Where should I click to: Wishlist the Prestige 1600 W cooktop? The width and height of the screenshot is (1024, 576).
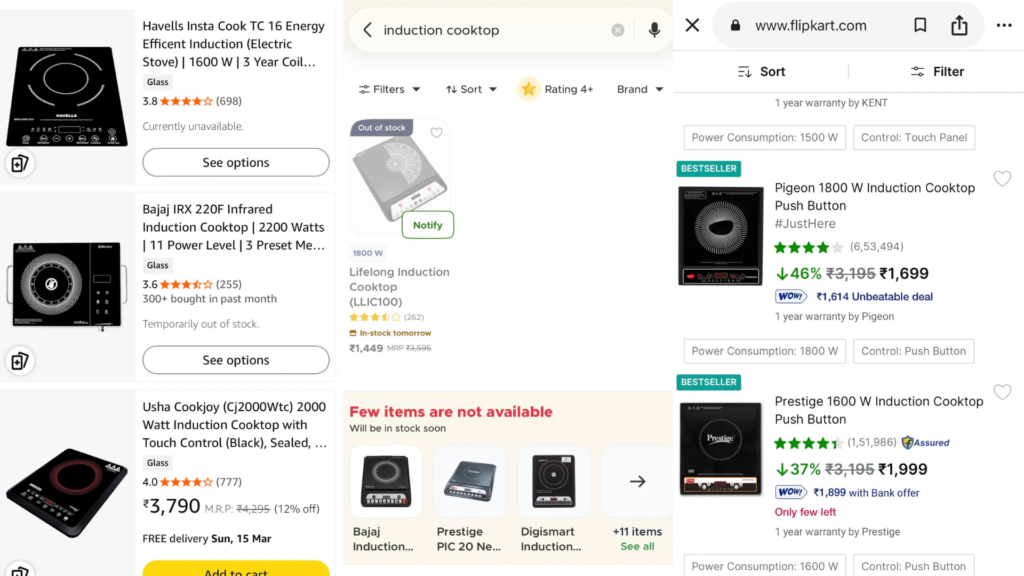[1002, 392]
